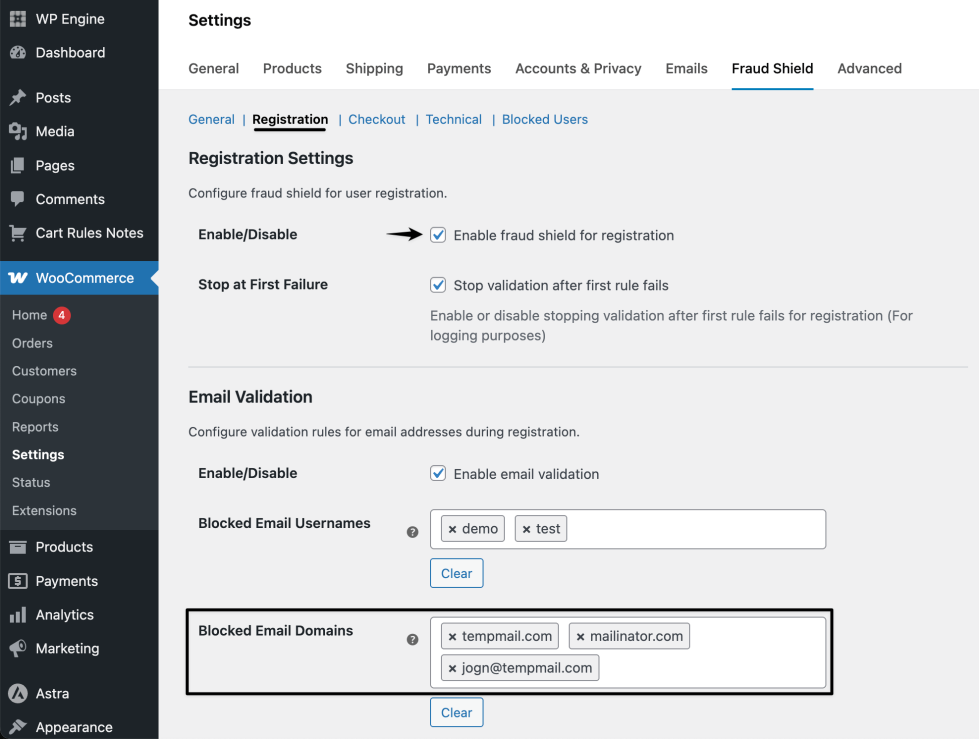Click the Analytics bar chart icon
This screenshot has width=979, height=739.
17,615
